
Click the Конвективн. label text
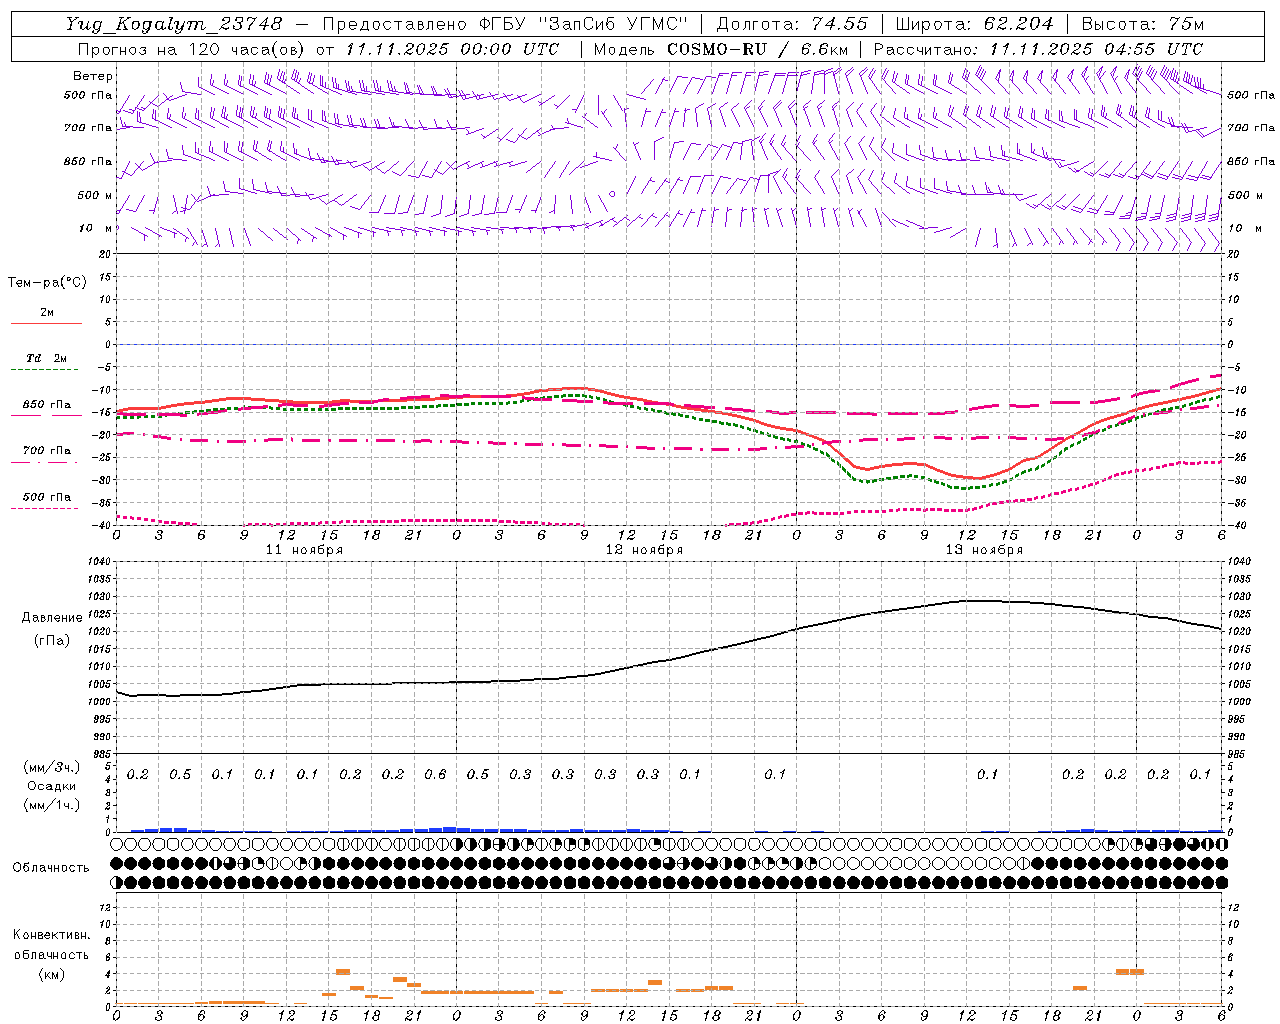(52, 935)
